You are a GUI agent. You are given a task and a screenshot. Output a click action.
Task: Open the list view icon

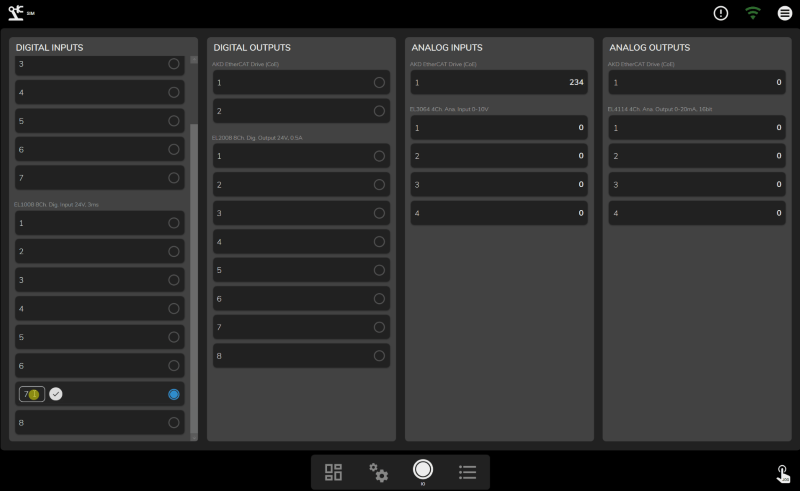[467, 472]
